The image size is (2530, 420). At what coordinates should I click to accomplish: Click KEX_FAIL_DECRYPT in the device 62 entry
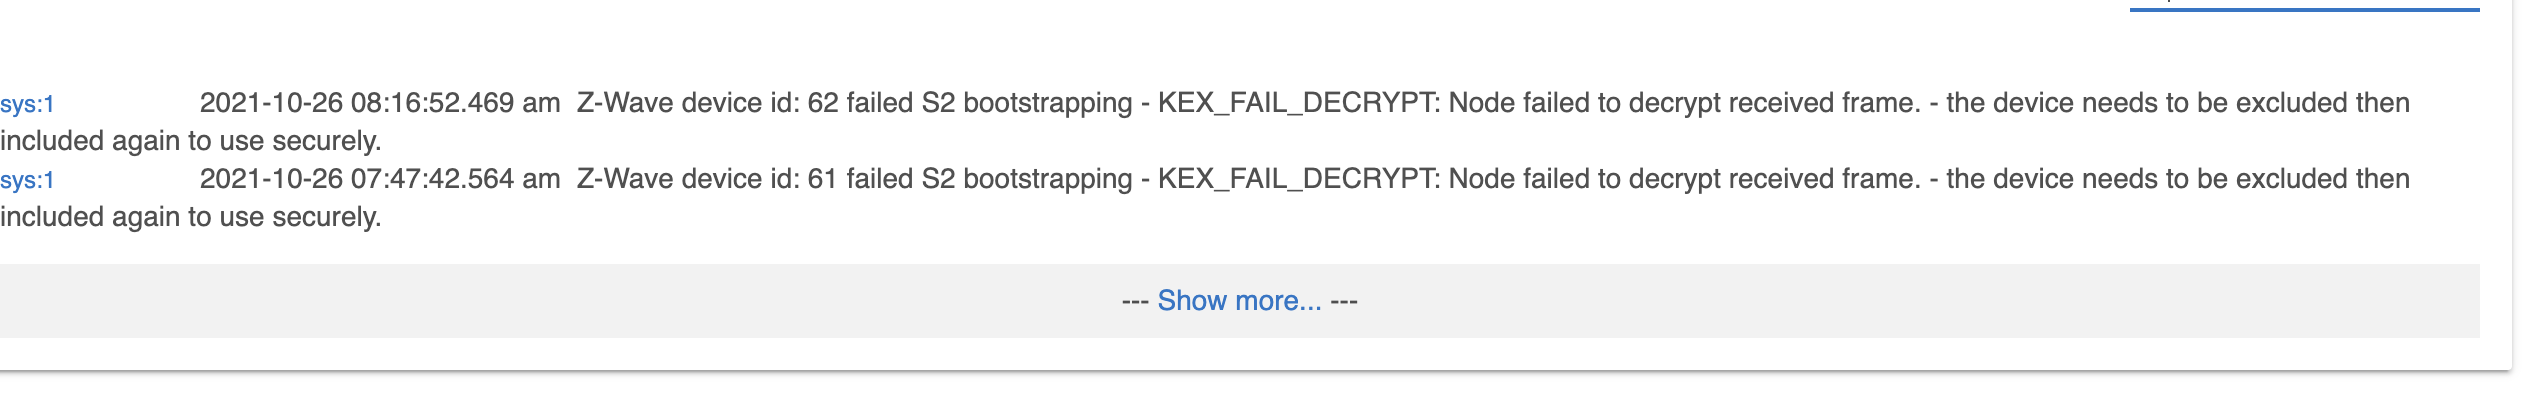(x=1296, y=103)
